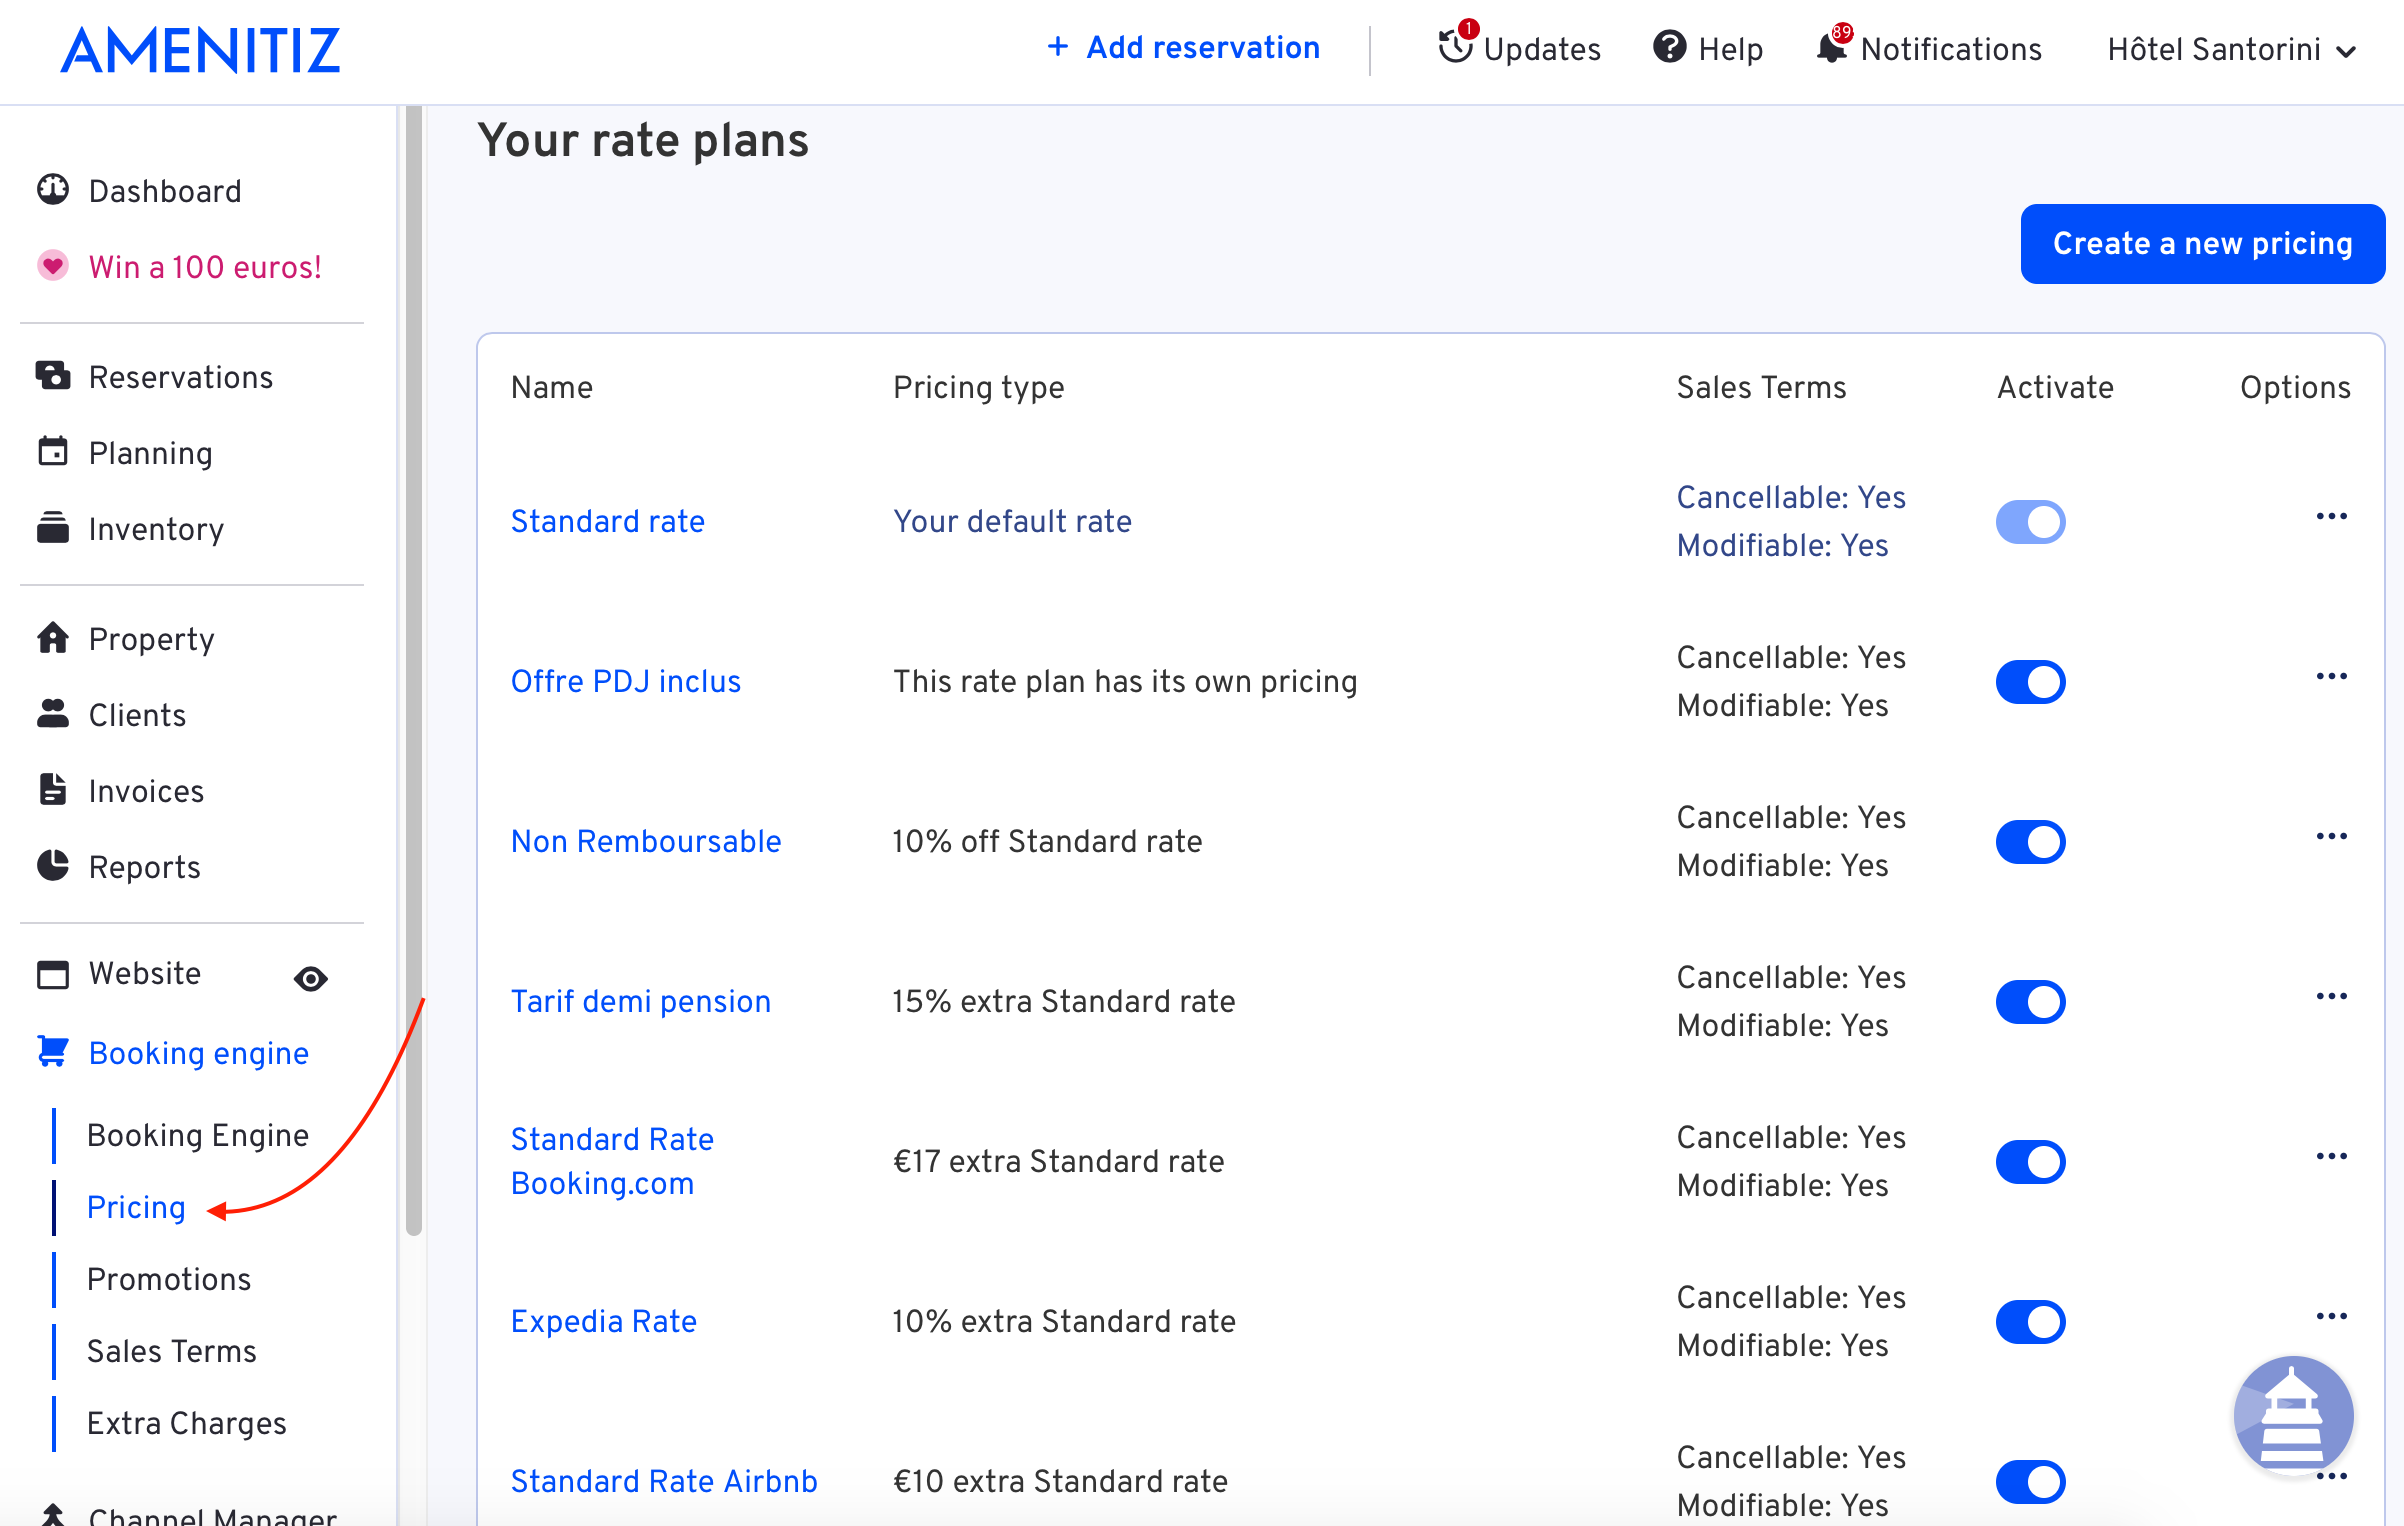Screen dimensions: 2404x1526
Task: Open the Dashboard menu item
Action: (x=165, y=190)
